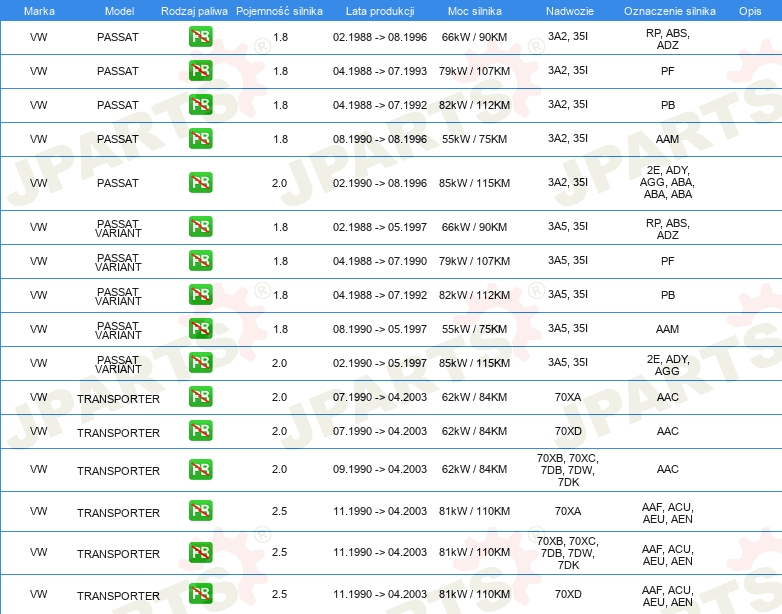The image size is (782, 614).
Task: Select 55kW / 75KM in Passat Variant row
Action: [x=474, y=329]
